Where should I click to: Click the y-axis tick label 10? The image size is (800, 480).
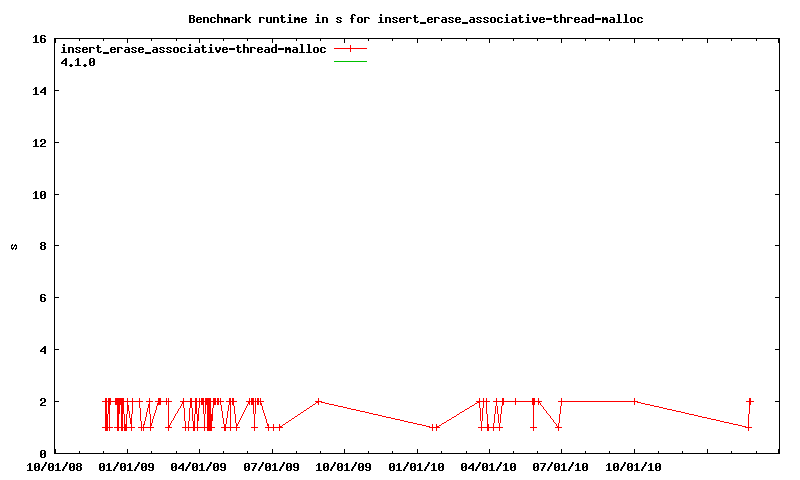(39, 194)
